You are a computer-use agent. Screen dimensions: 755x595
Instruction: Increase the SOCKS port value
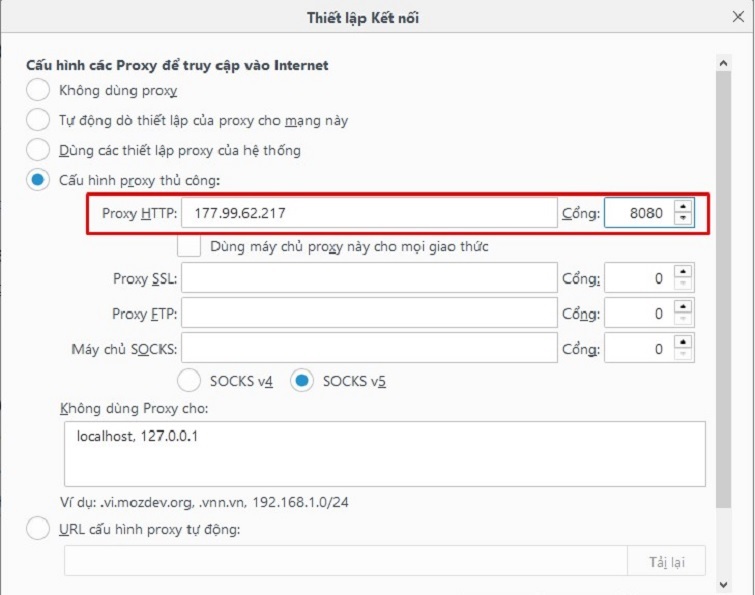tap(683, 342)
